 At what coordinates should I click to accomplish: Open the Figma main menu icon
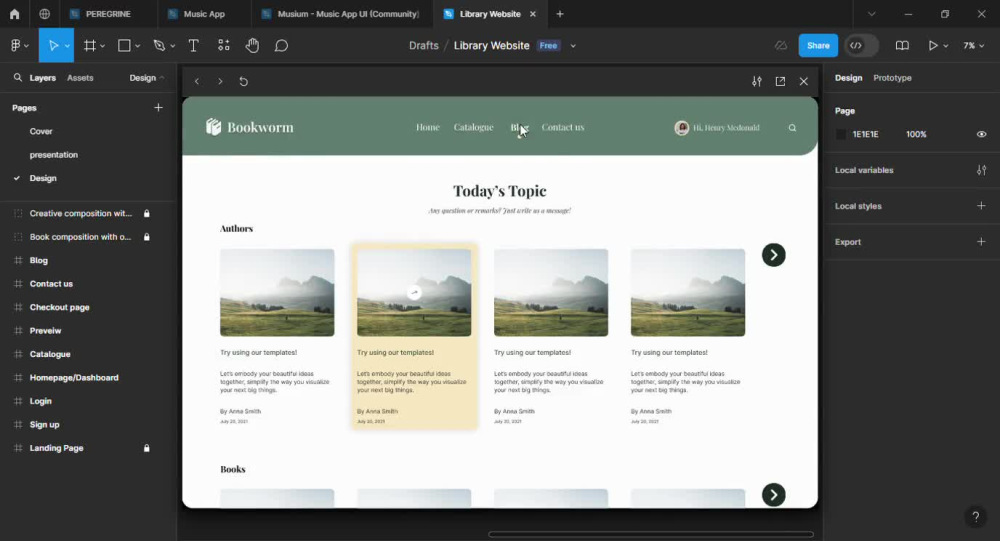[16, 45]
